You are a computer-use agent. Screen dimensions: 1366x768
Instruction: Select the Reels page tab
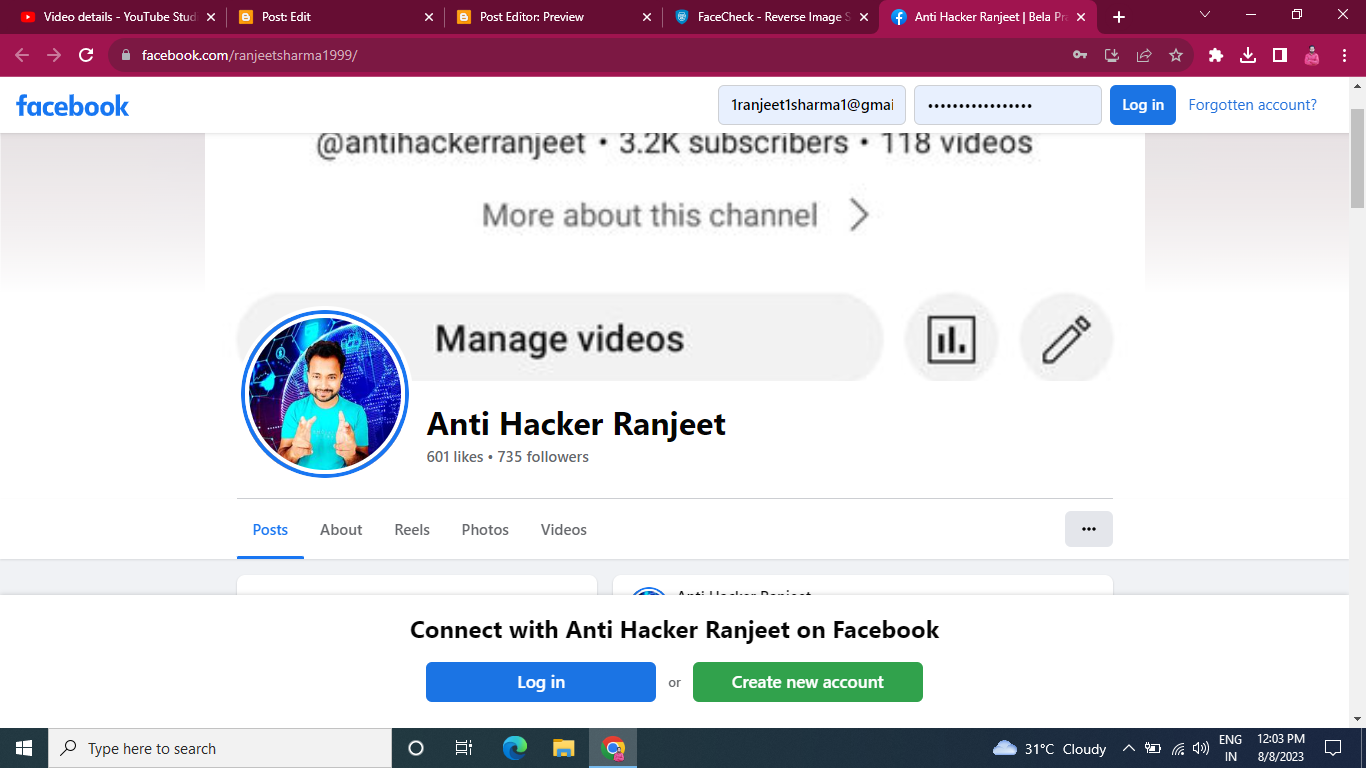pos(412,530)
